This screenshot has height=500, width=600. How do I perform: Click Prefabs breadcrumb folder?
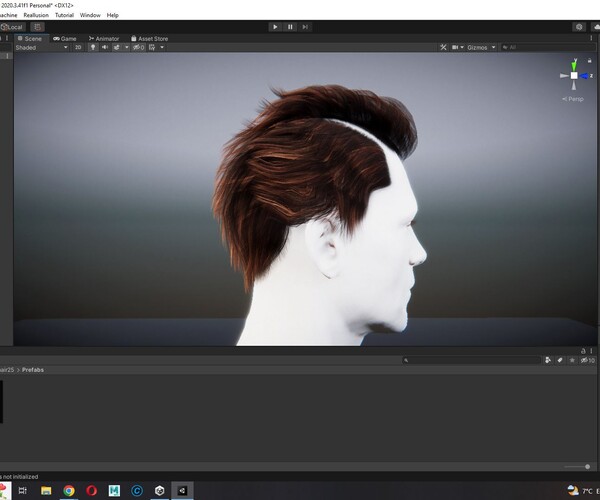(33, 370)
